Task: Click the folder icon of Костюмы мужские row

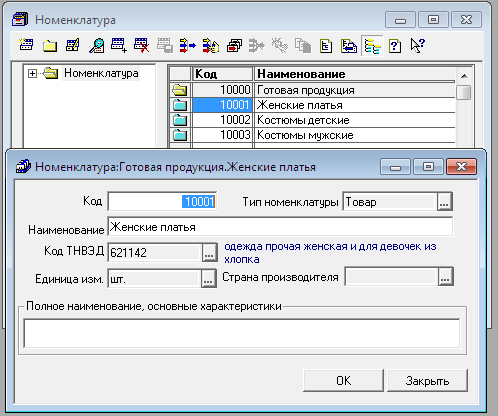Action: 180,135
